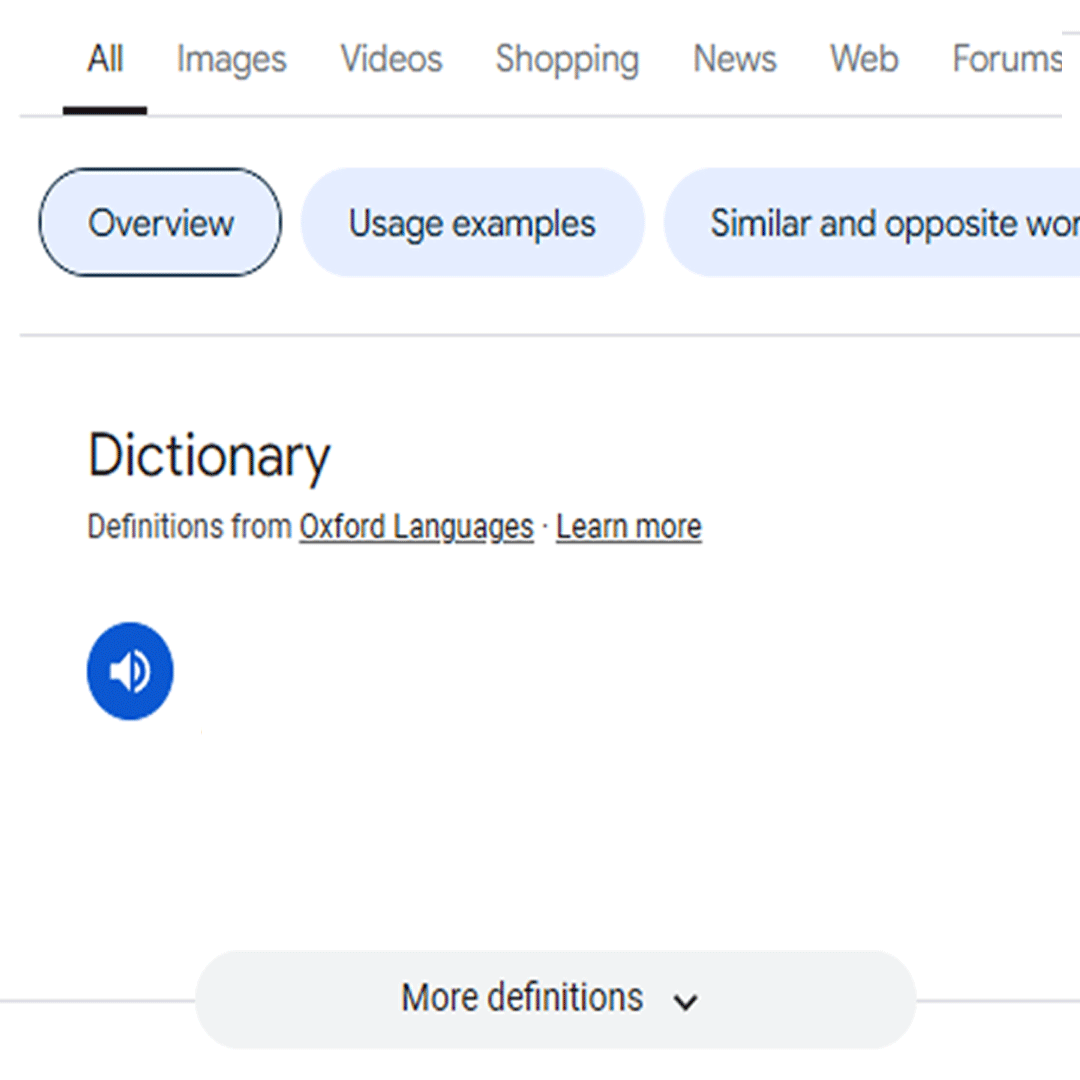The height and width of the screenshot is (1080, 1080).
Task: Show Usage examples chip
Action: click(x=472, y=223)
